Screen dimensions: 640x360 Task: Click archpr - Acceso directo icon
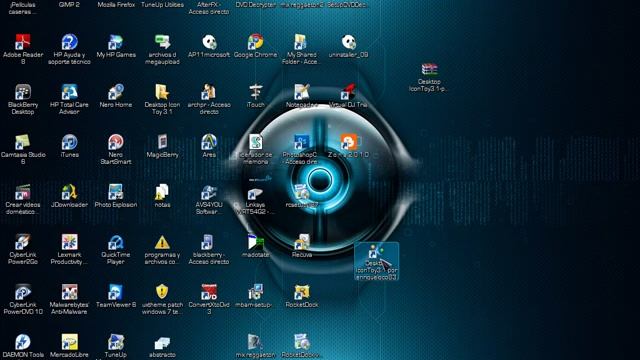(209, 92)
